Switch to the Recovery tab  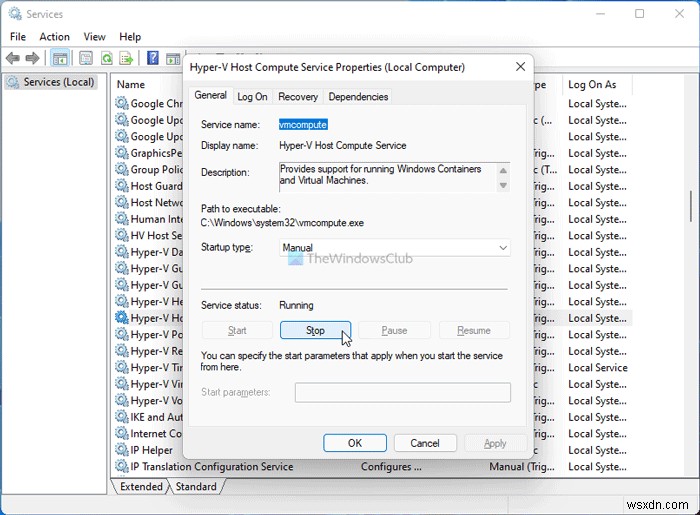click(x=298, y=97)
